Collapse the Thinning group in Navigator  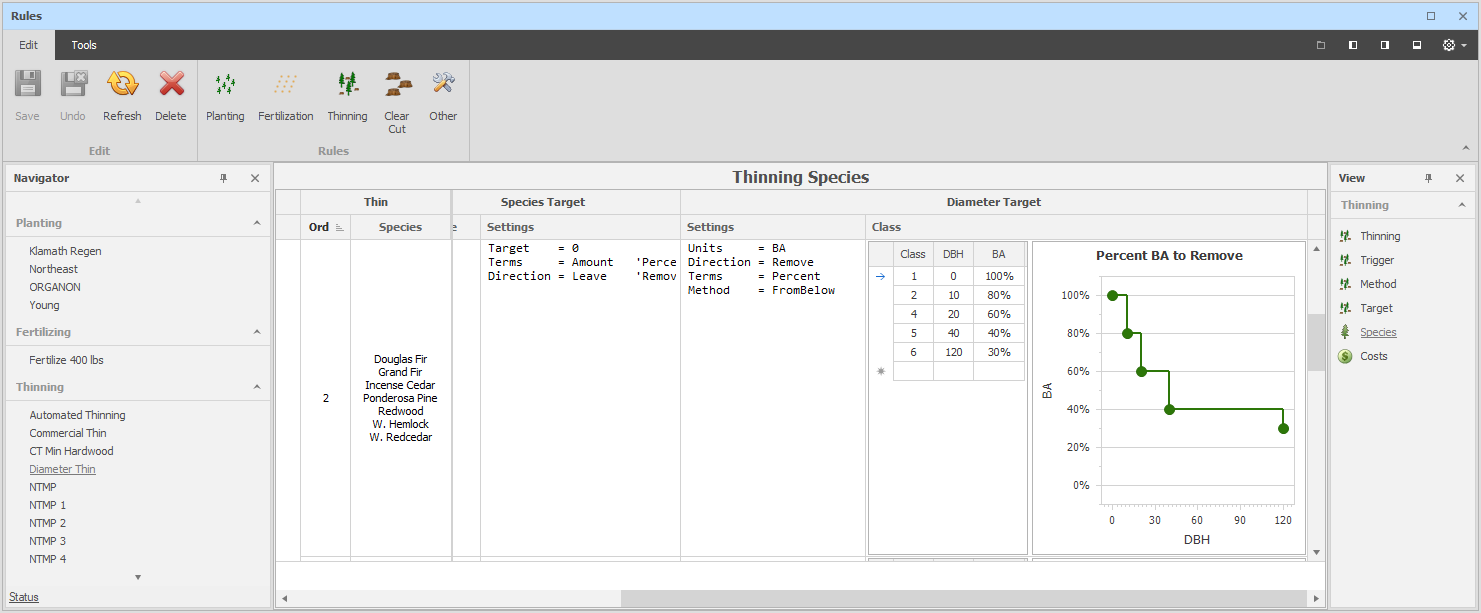tap(257, 387)
